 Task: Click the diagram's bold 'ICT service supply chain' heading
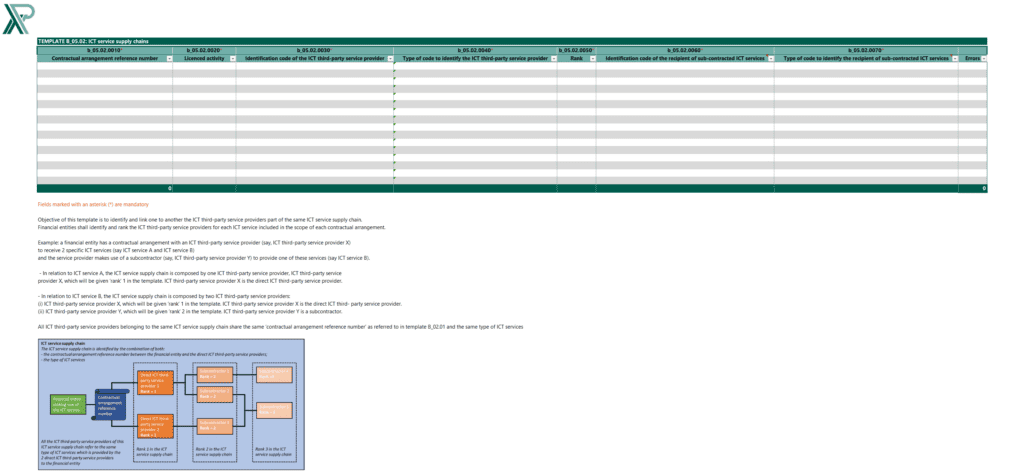click(x=63, y=343)
